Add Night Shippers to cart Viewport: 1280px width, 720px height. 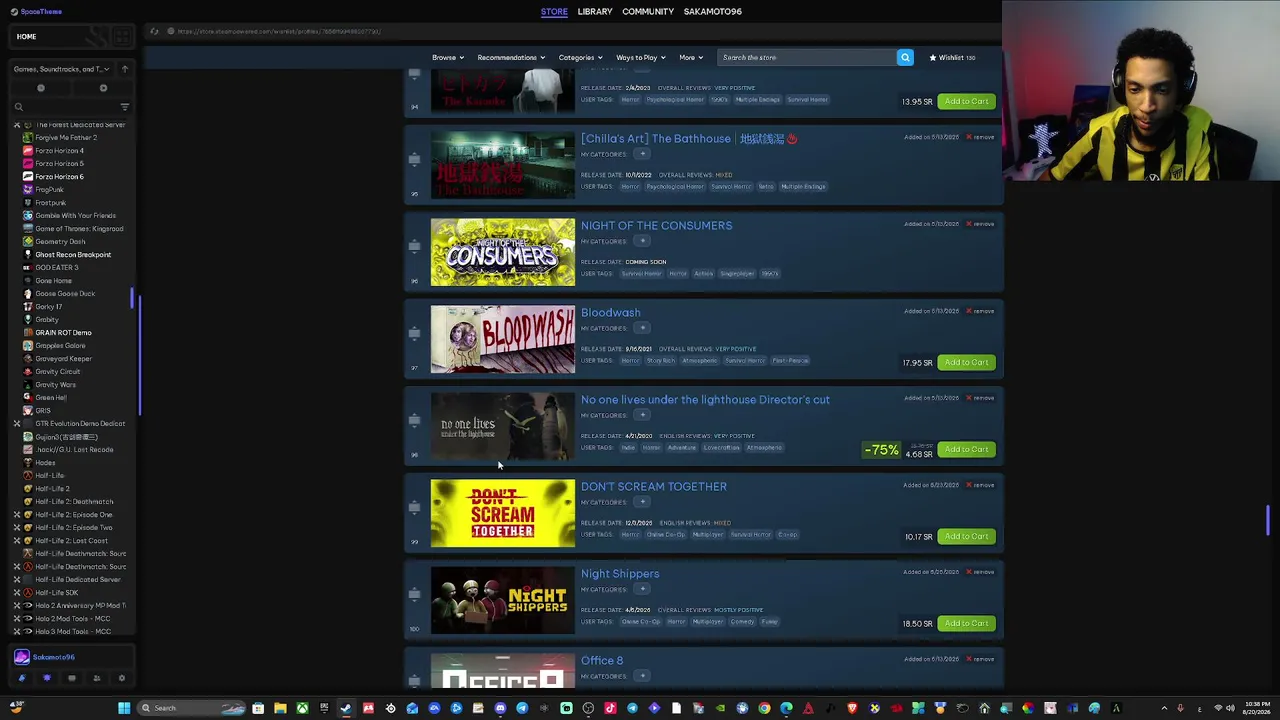[966, 623]
